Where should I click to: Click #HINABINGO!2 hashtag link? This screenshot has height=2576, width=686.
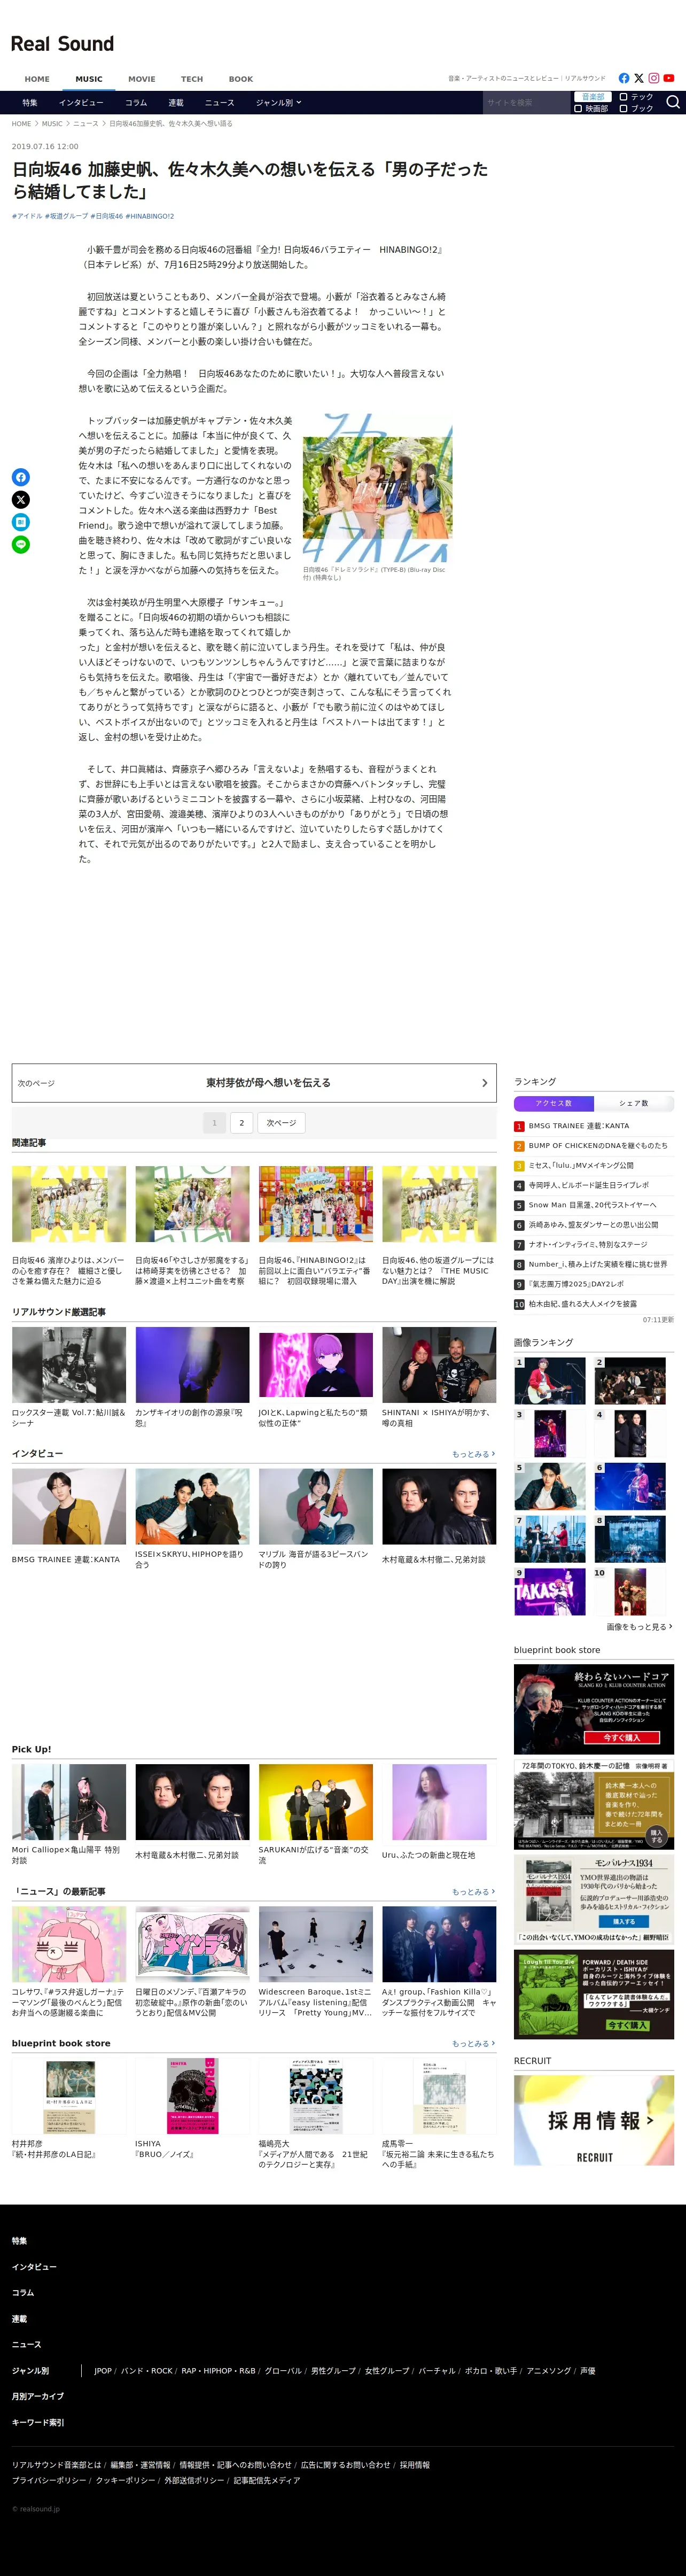pyautogui.click(x=150, y=216)
